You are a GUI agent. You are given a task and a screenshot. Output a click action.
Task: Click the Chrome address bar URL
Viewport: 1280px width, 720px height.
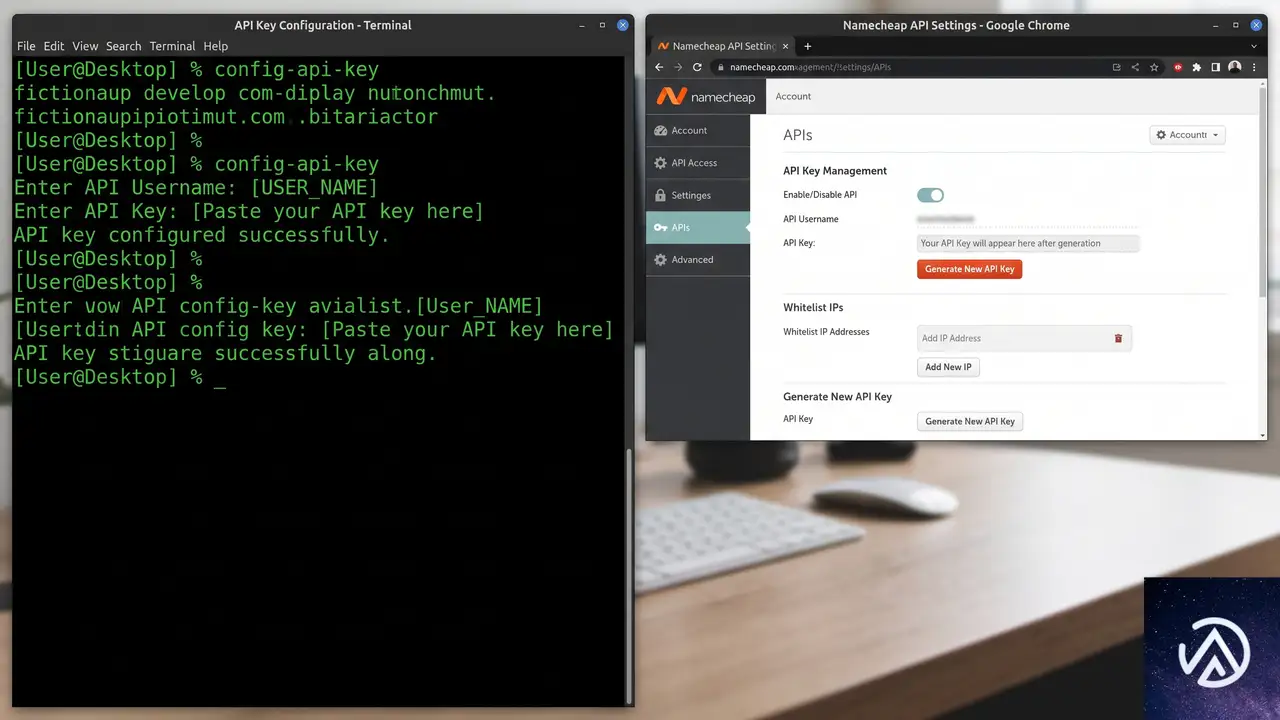tap(810, 67)
